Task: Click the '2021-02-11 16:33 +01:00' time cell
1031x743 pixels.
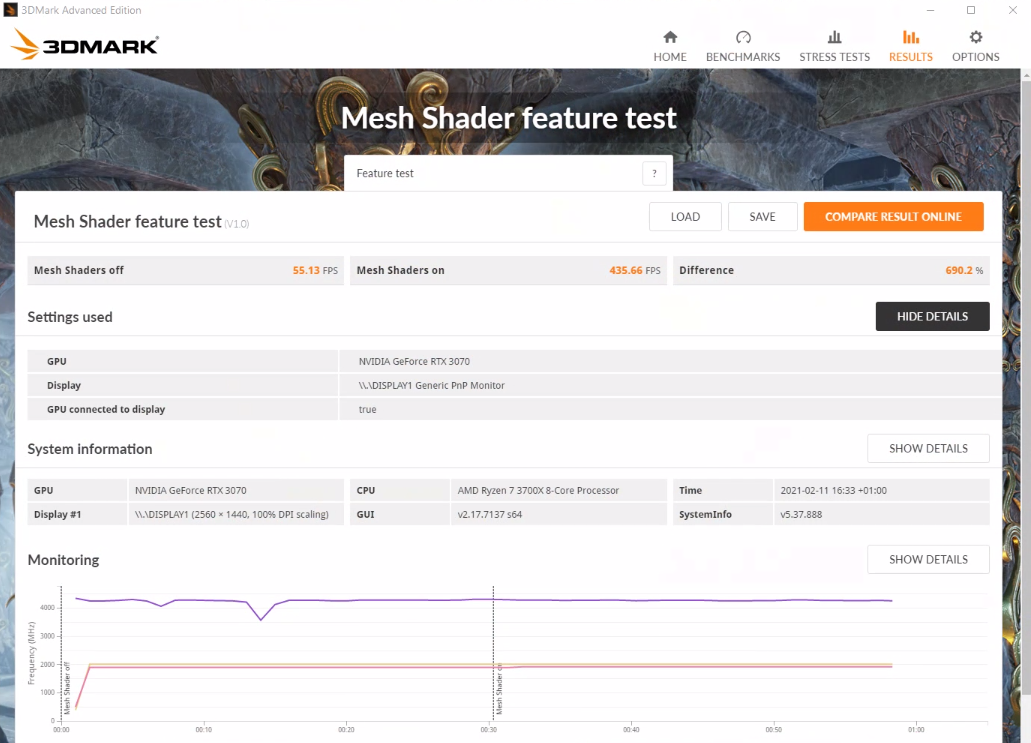Action: coord(881,491)
